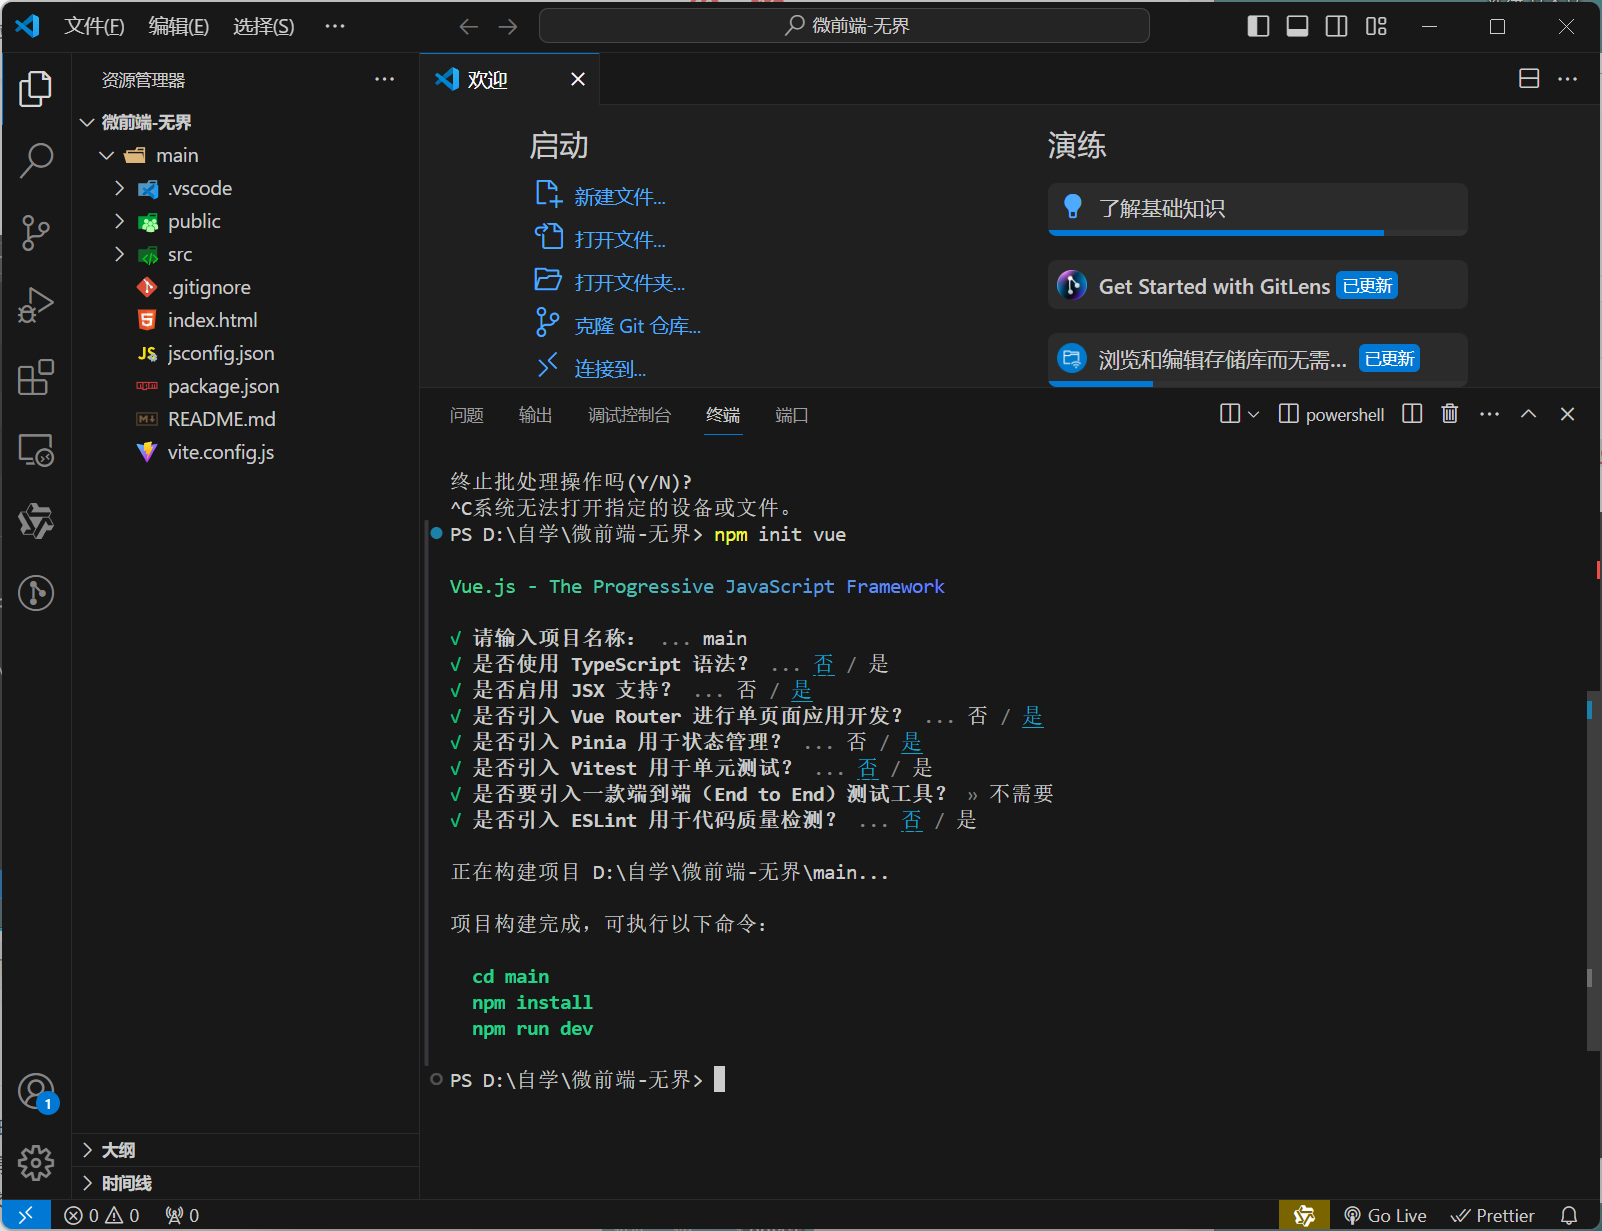The width and height of the screenshot is (1602, 1231).
Task: Open Get Started with GitLens walkthrough
Action: click(x=1258, y=286)
